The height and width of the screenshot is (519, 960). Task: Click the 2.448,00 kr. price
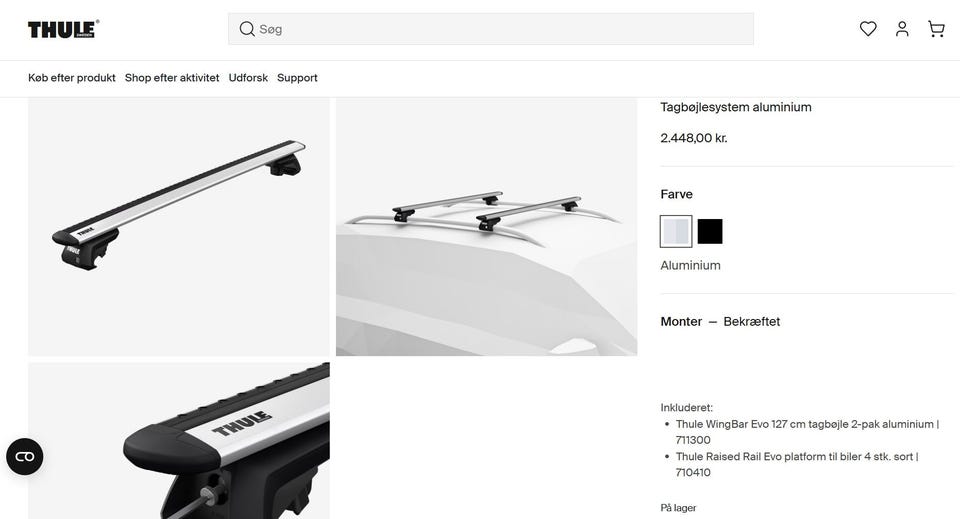[x=694, y=138]
